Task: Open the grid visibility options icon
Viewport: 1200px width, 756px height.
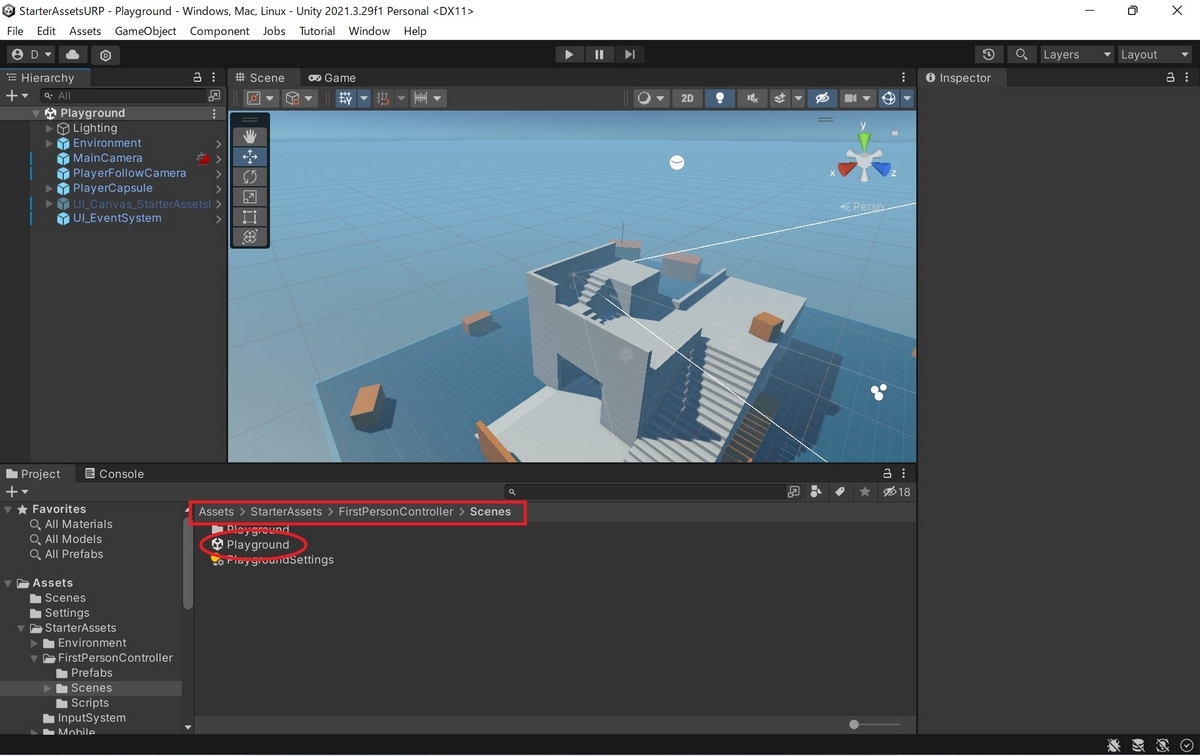Action: coord(347,97)
